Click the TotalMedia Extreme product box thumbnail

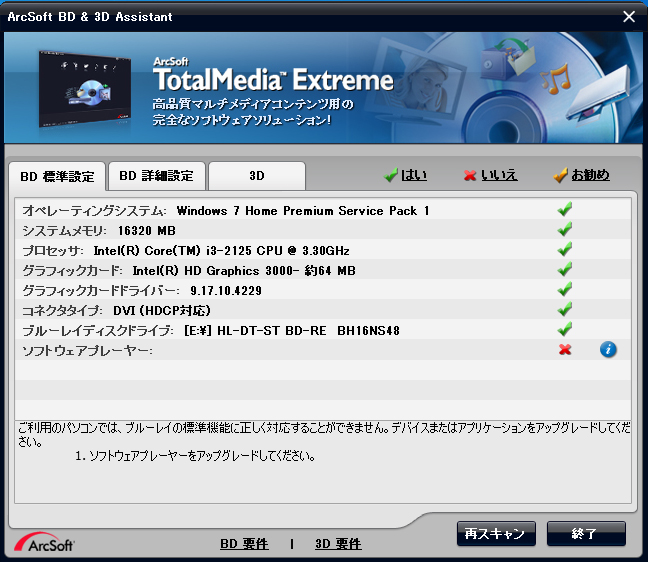point(85,89)
